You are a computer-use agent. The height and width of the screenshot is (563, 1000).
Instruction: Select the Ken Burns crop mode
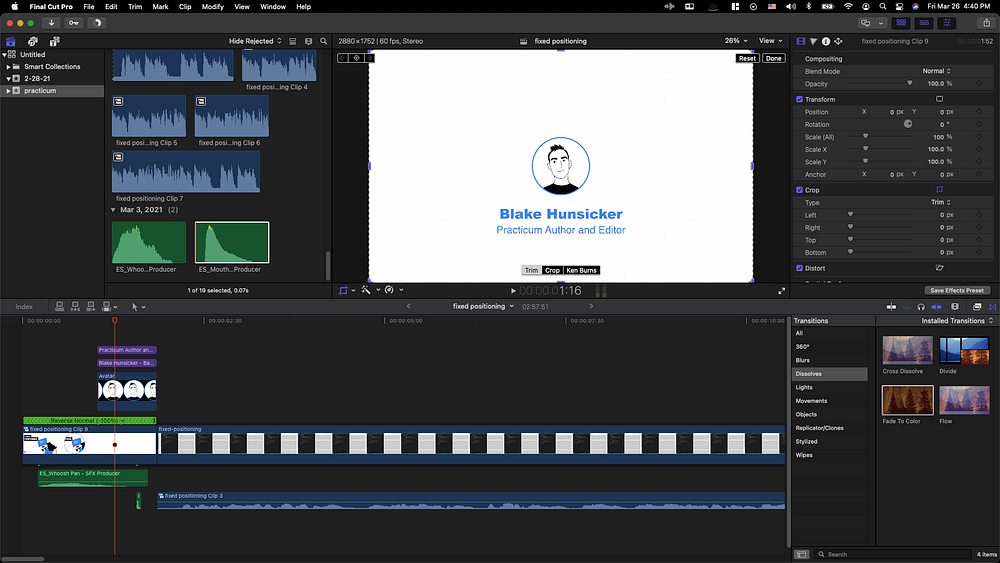pos(581,270)
